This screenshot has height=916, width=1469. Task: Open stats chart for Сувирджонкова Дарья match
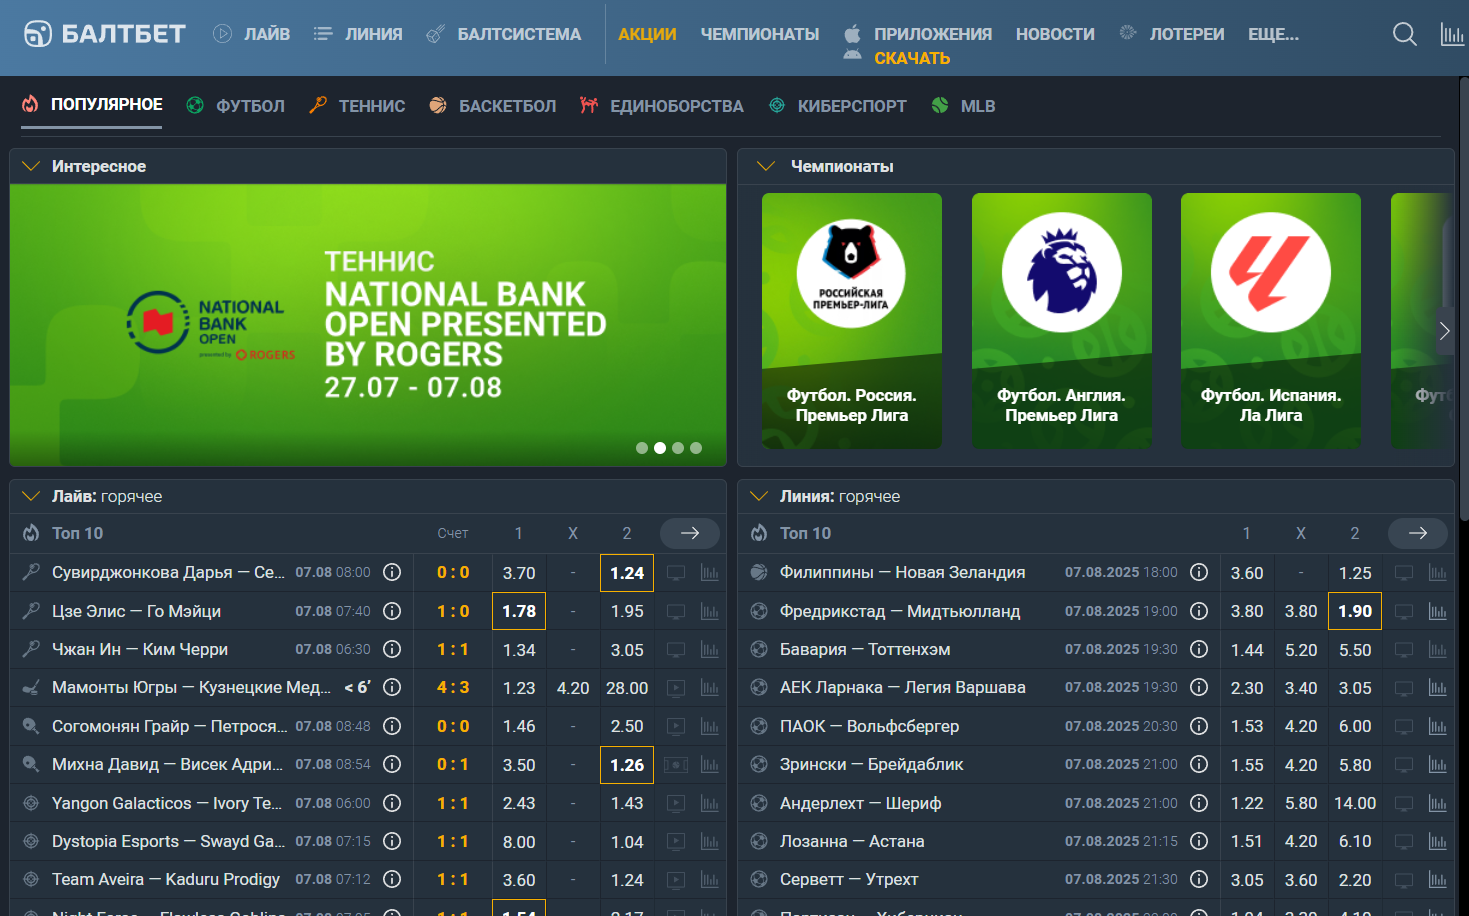pyautogui.click(x=710, y=573)
